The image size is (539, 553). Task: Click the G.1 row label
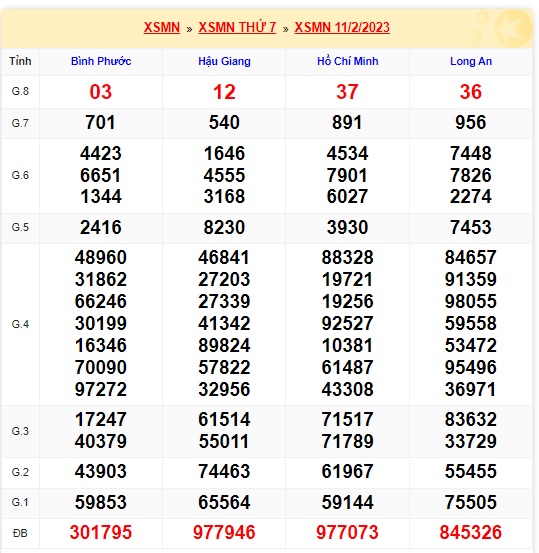(20, 502)
